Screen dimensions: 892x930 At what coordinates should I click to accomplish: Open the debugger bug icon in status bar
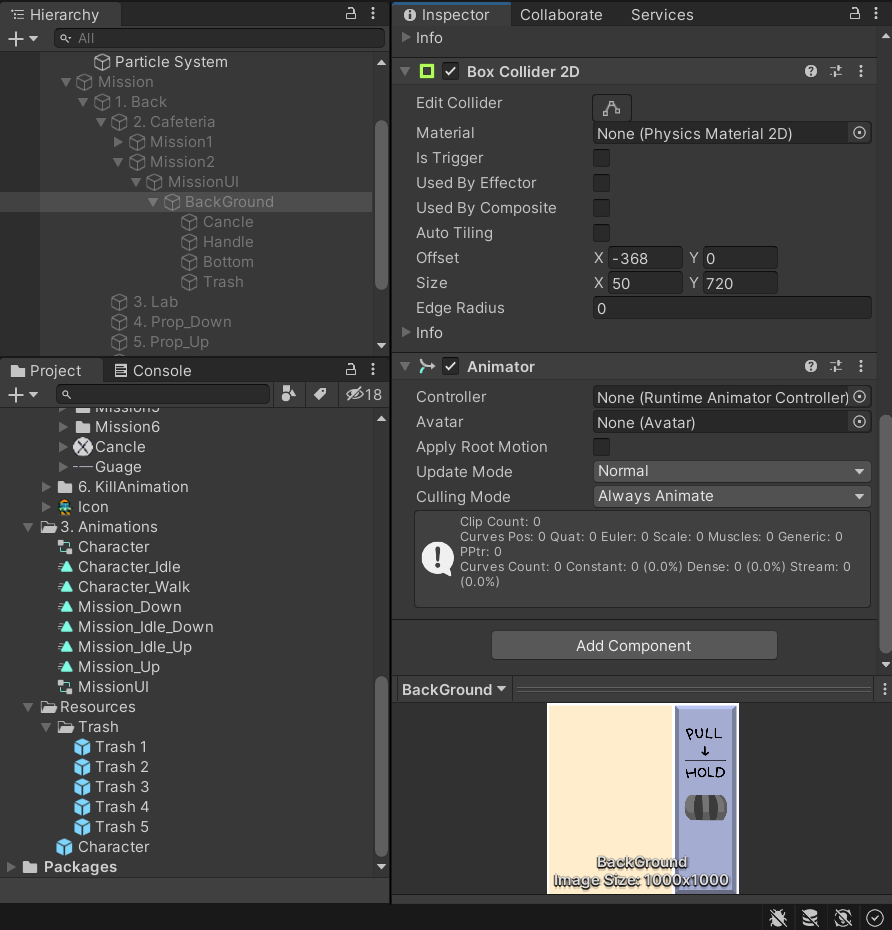pyautogui.click(x=778, y=918)
